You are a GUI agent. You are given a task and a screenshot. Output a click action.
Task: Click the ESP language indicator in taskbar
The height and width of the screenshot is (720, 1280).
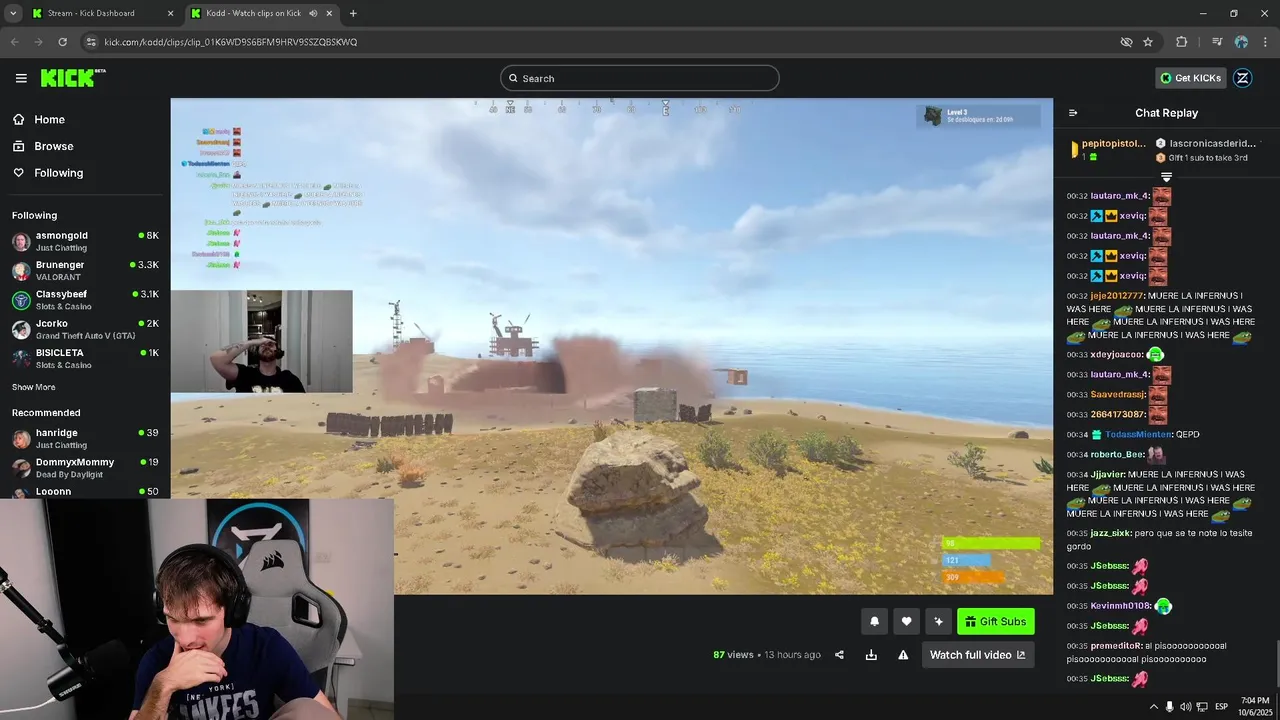(1221, 707)
